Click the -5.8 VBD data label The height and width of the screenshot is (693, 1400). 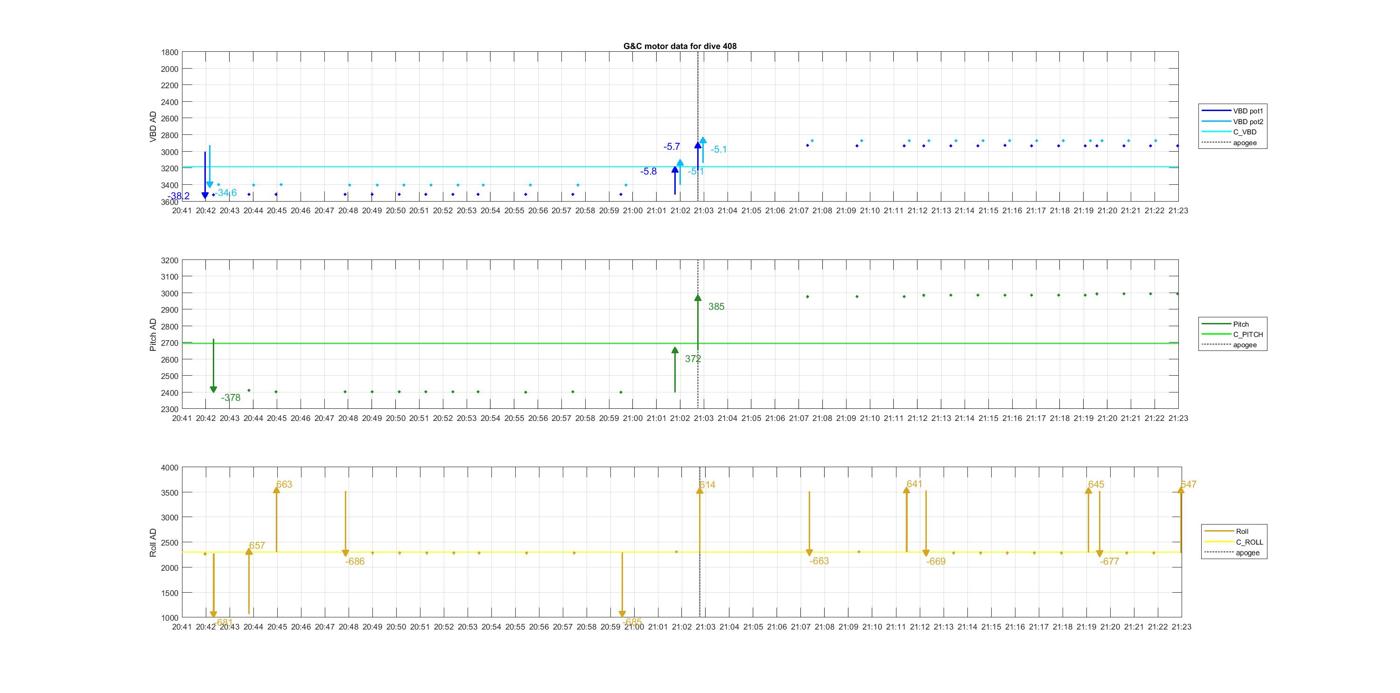649,172
